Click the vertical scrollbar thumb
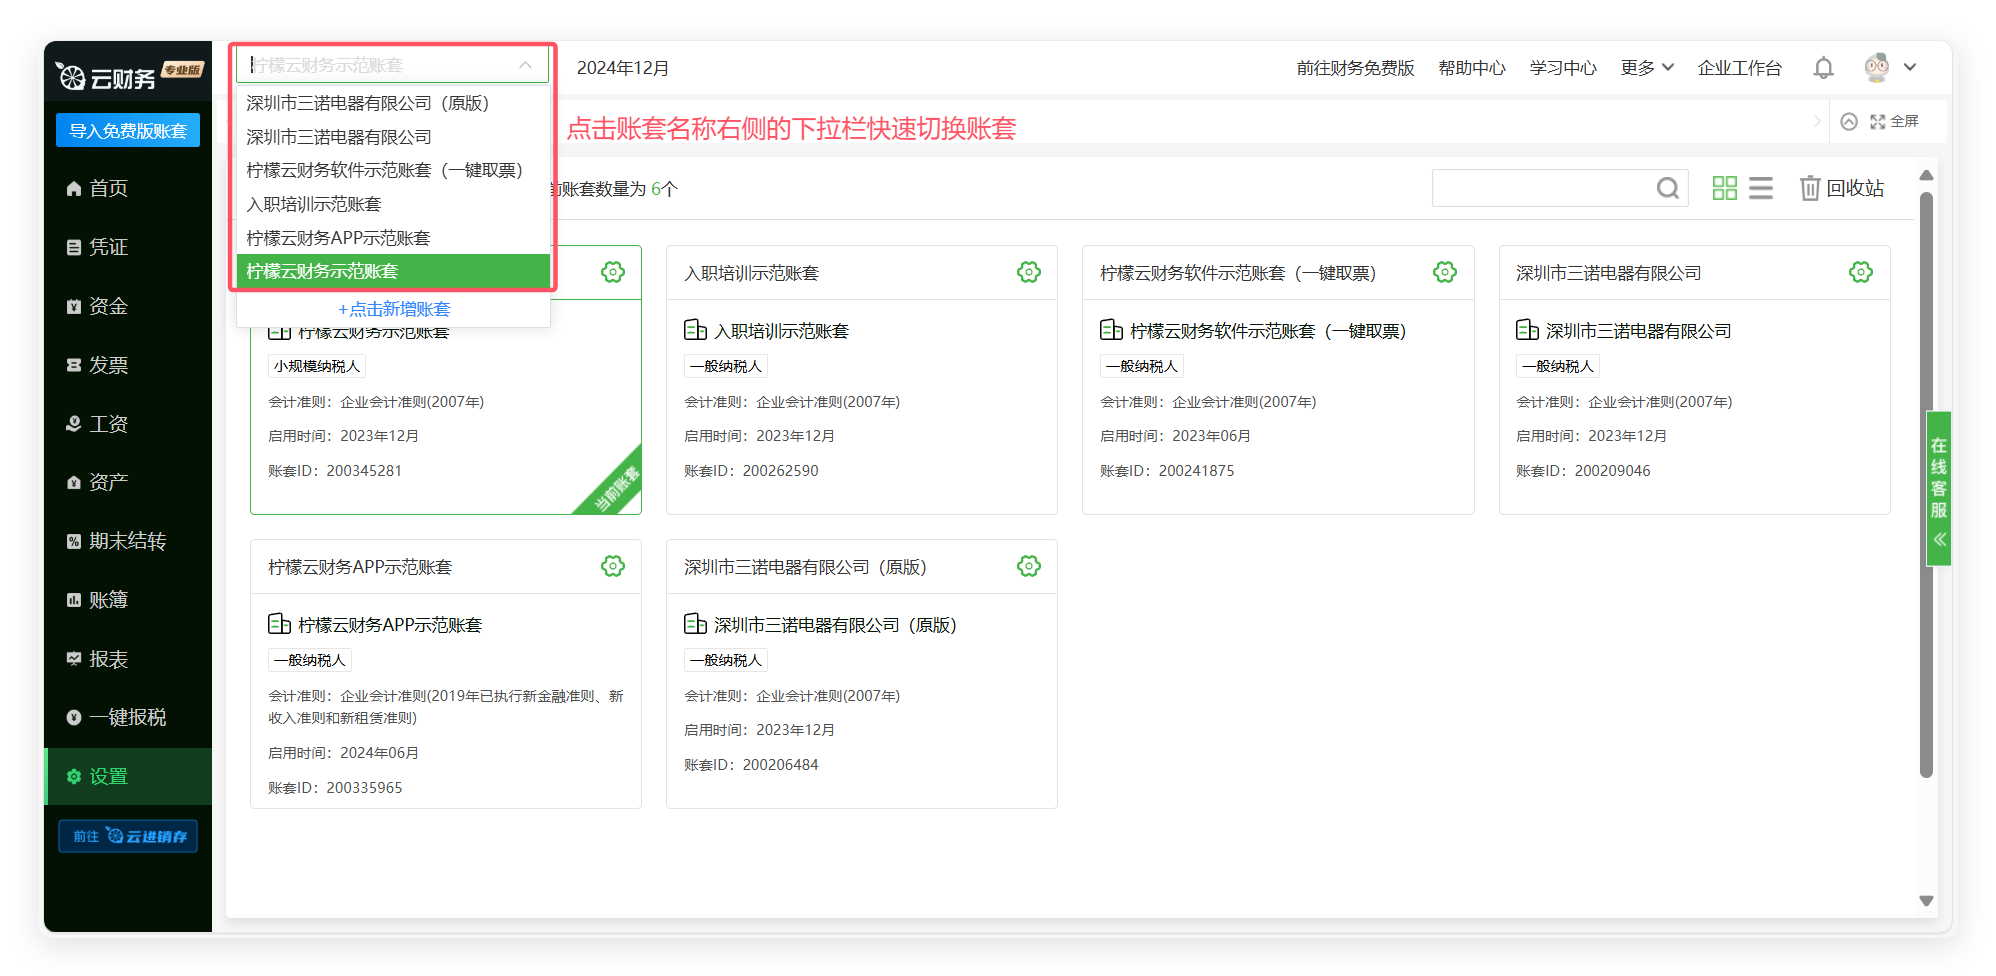Screen dimensions: 1996x976 1926,480
